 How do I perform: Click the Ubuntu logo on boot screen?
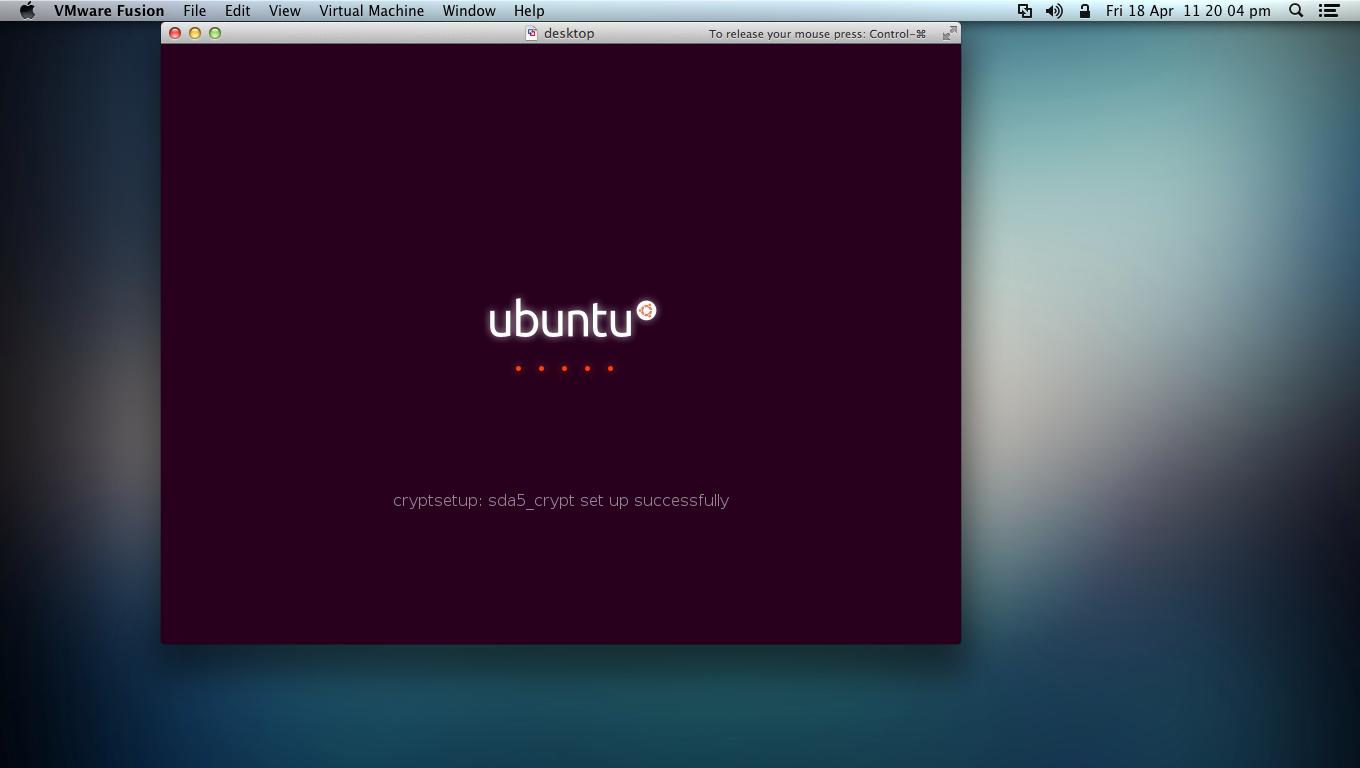point(572,320)
